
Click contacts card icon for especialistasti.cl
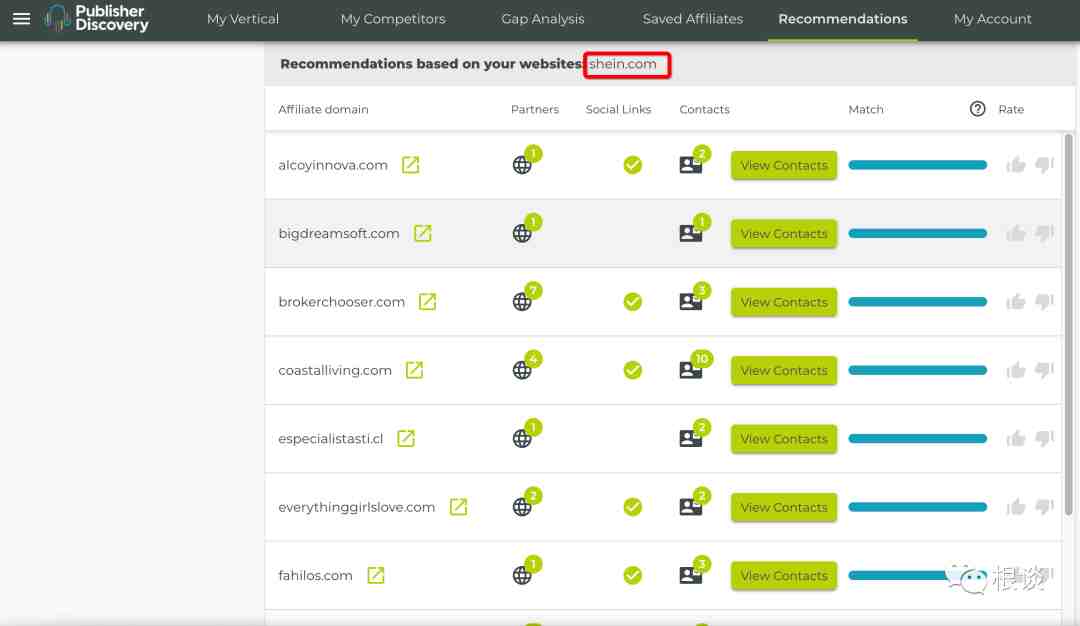[x=690, y=439]
